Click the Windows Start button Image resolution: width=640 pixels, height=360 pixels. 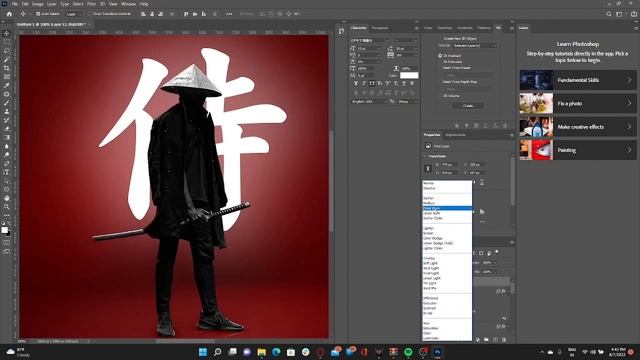tap(203, 352)
